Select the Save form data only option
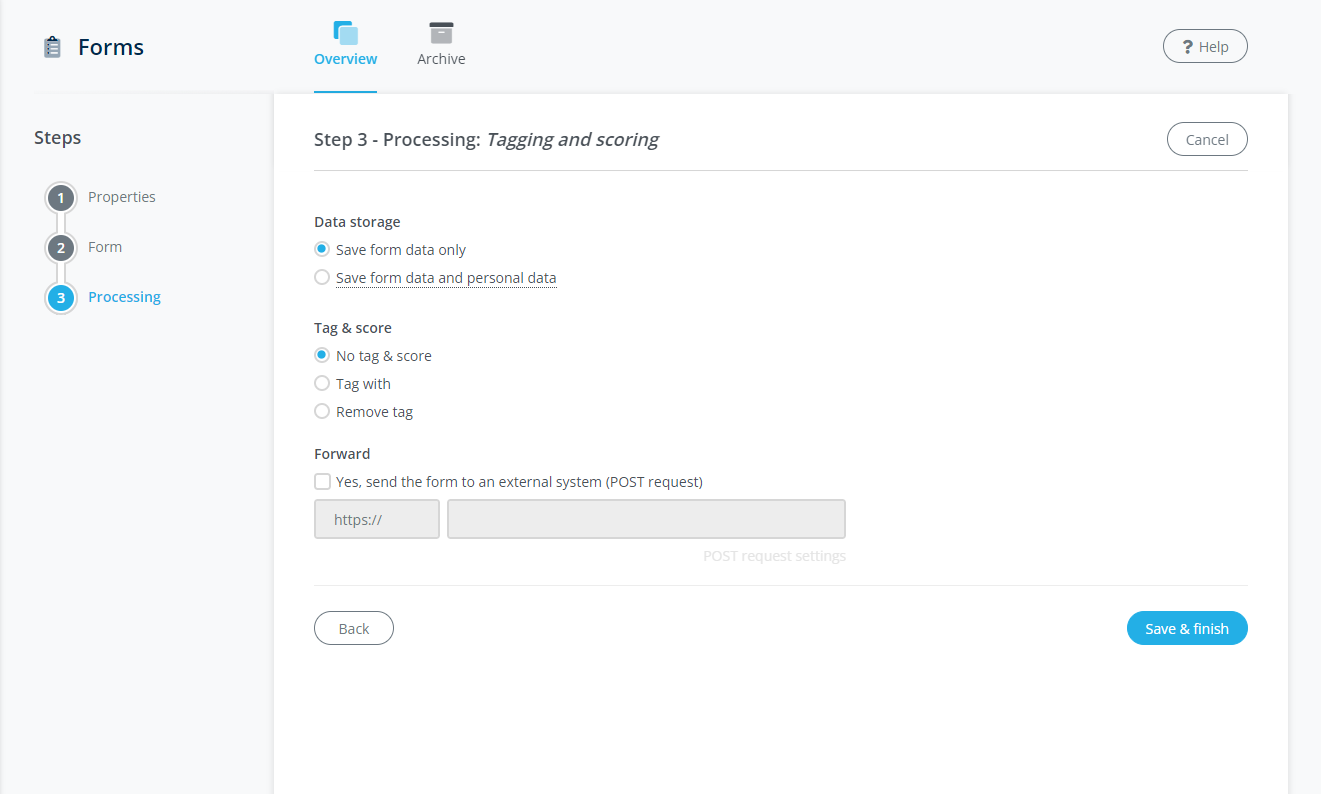 pyautogui.click(x=322, y=249)
